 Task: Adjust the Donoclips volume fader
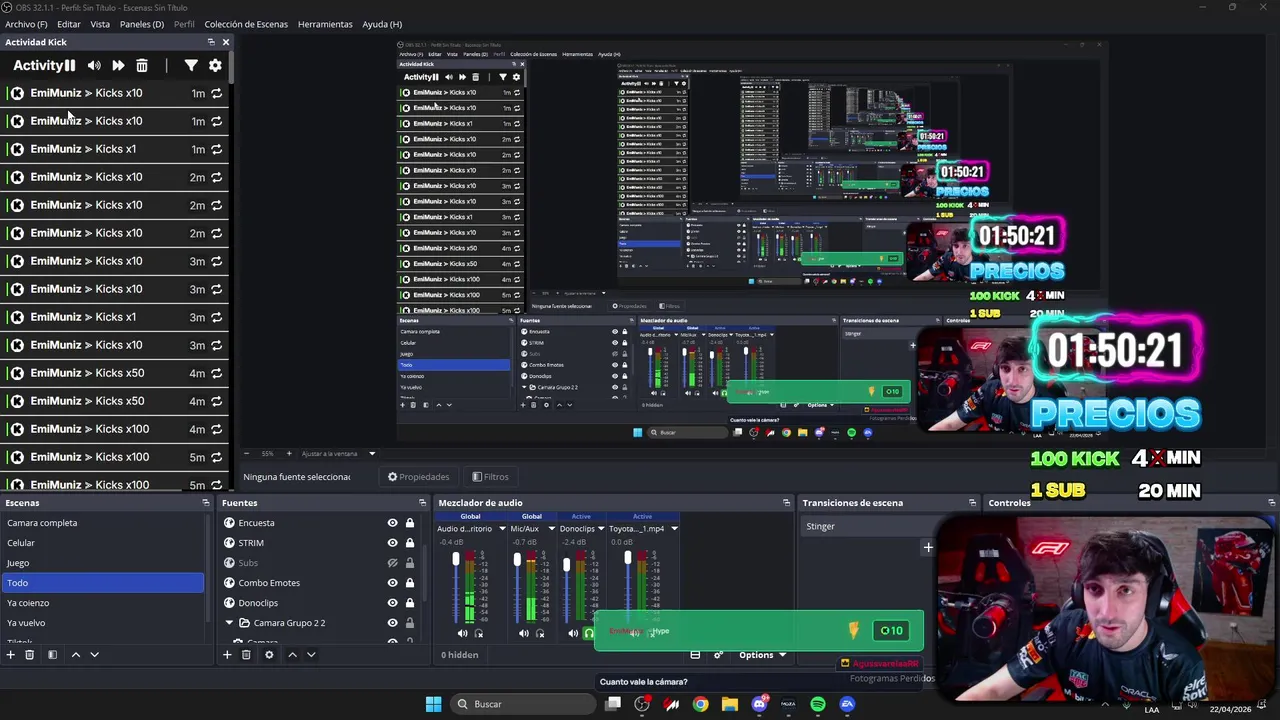tap(566, 565)
